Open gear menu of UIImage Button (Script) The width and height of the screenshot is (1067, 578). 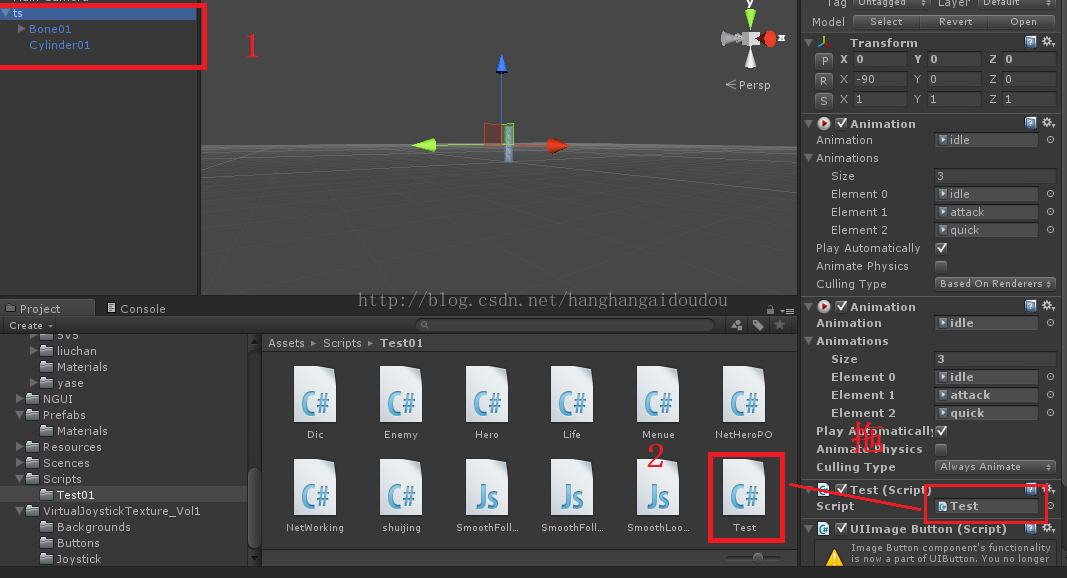[x=1049, y=528]
